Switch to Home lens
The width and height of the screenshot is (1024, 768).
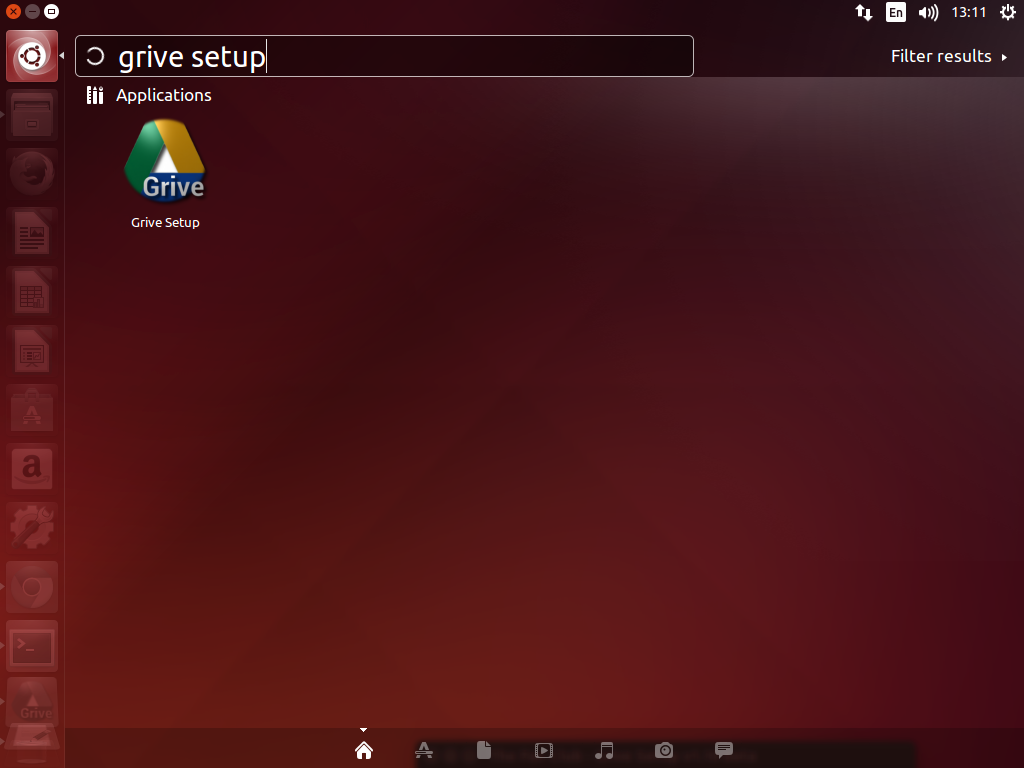pyautogui.click(x=364, y=750)
